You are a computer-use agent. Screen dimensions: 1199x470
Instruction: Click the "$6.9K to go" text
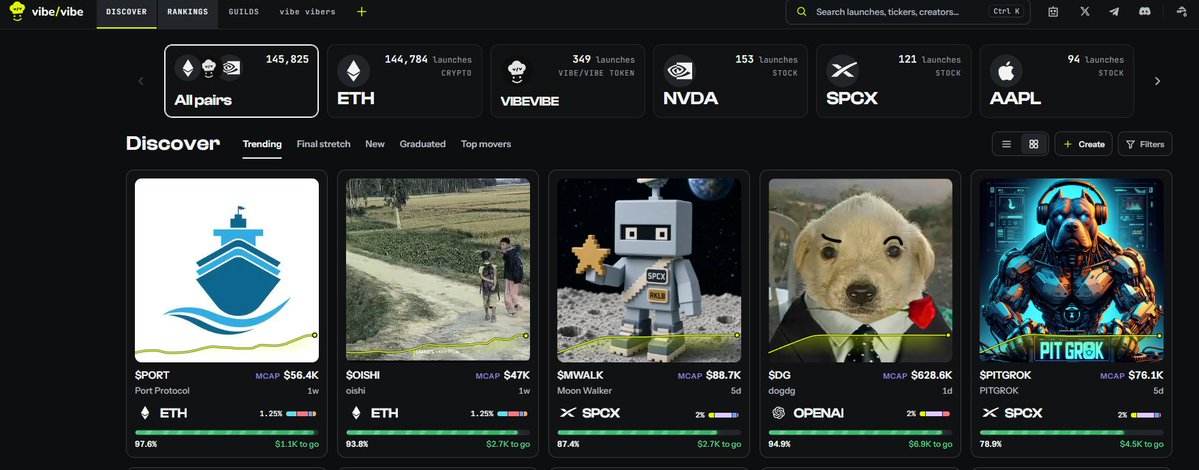click(x=930, y=444)
